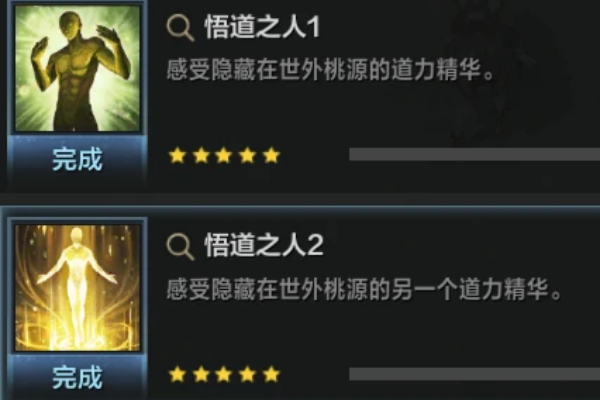The height and width of the screenshot is (400, 600).
Task: Open the 悟道之人2 achievement title
Action: tap(264, 246)
